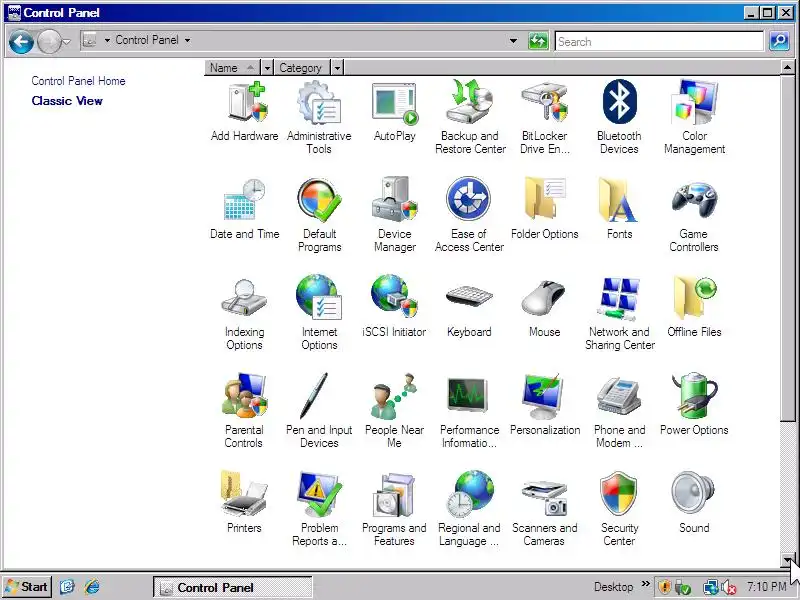The height and width of the screenshot is (600, 800).
Task: Open Pen and Input Devices
Action: (x=319, y=411)
